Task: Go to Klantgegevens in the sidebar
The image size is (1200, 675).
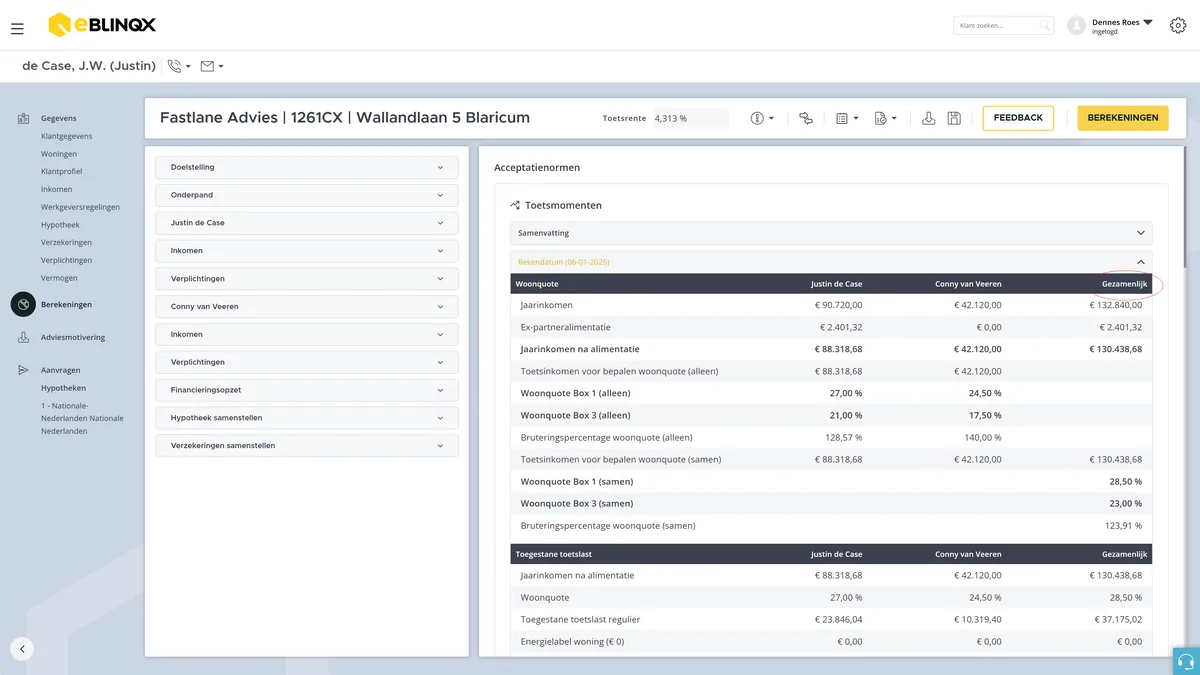Action: pos(67,136)
